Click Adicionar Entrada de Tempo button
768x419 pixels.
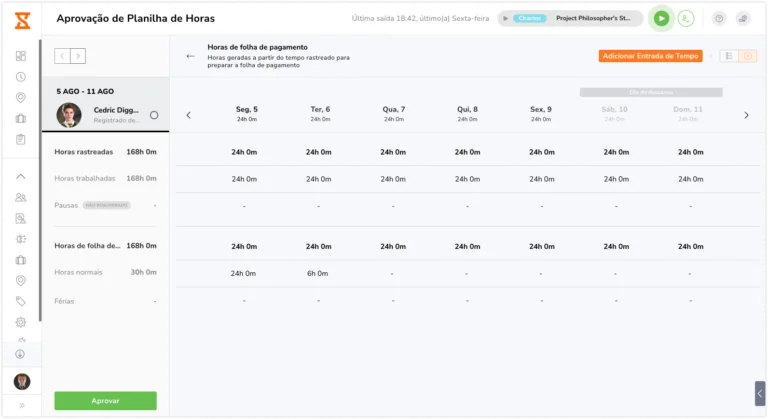(650, 56)
